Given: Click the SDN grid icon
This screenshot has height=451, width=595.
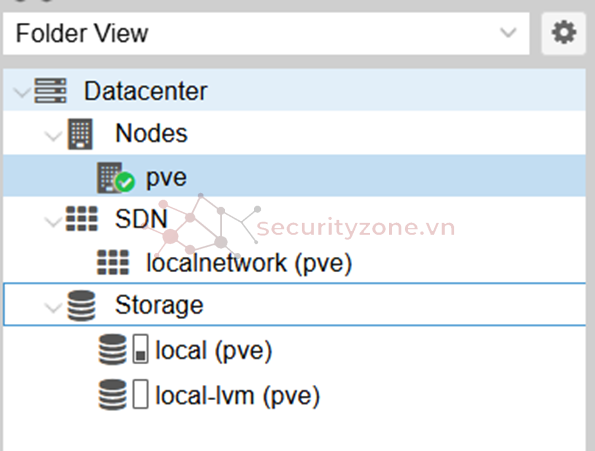Looking at the screenshot, I should click(x=82, y=219).
